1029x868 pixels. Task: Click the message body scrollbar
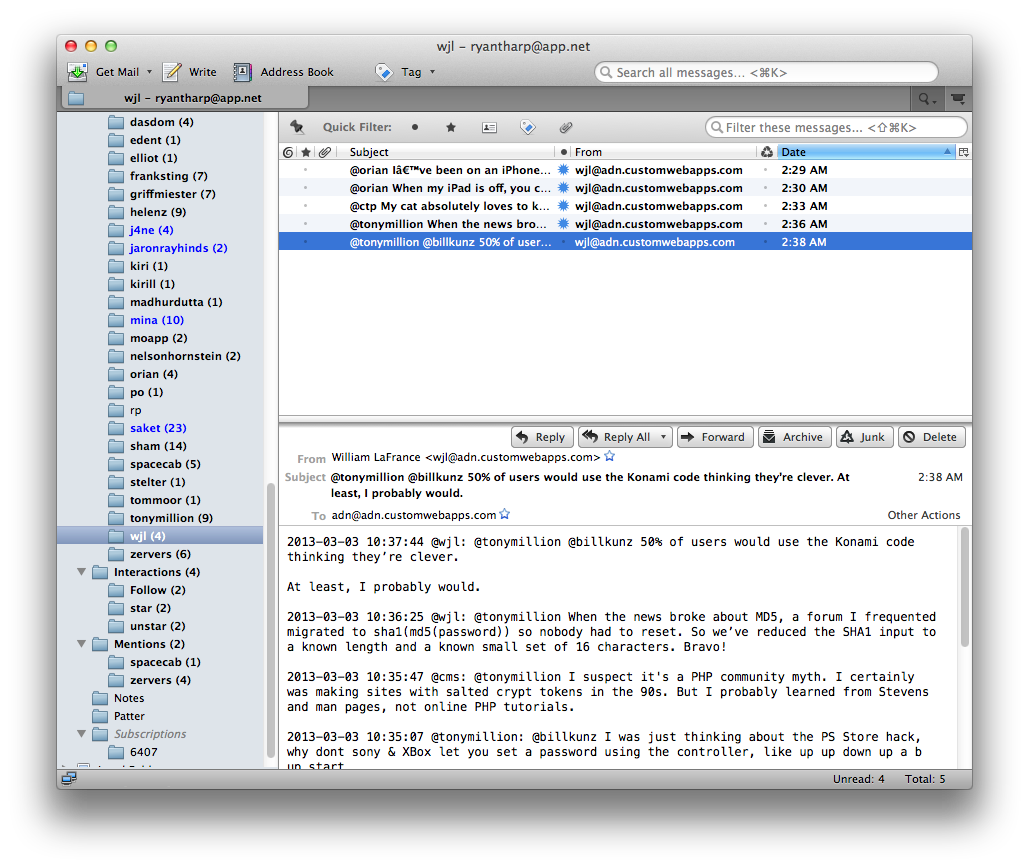965,587
